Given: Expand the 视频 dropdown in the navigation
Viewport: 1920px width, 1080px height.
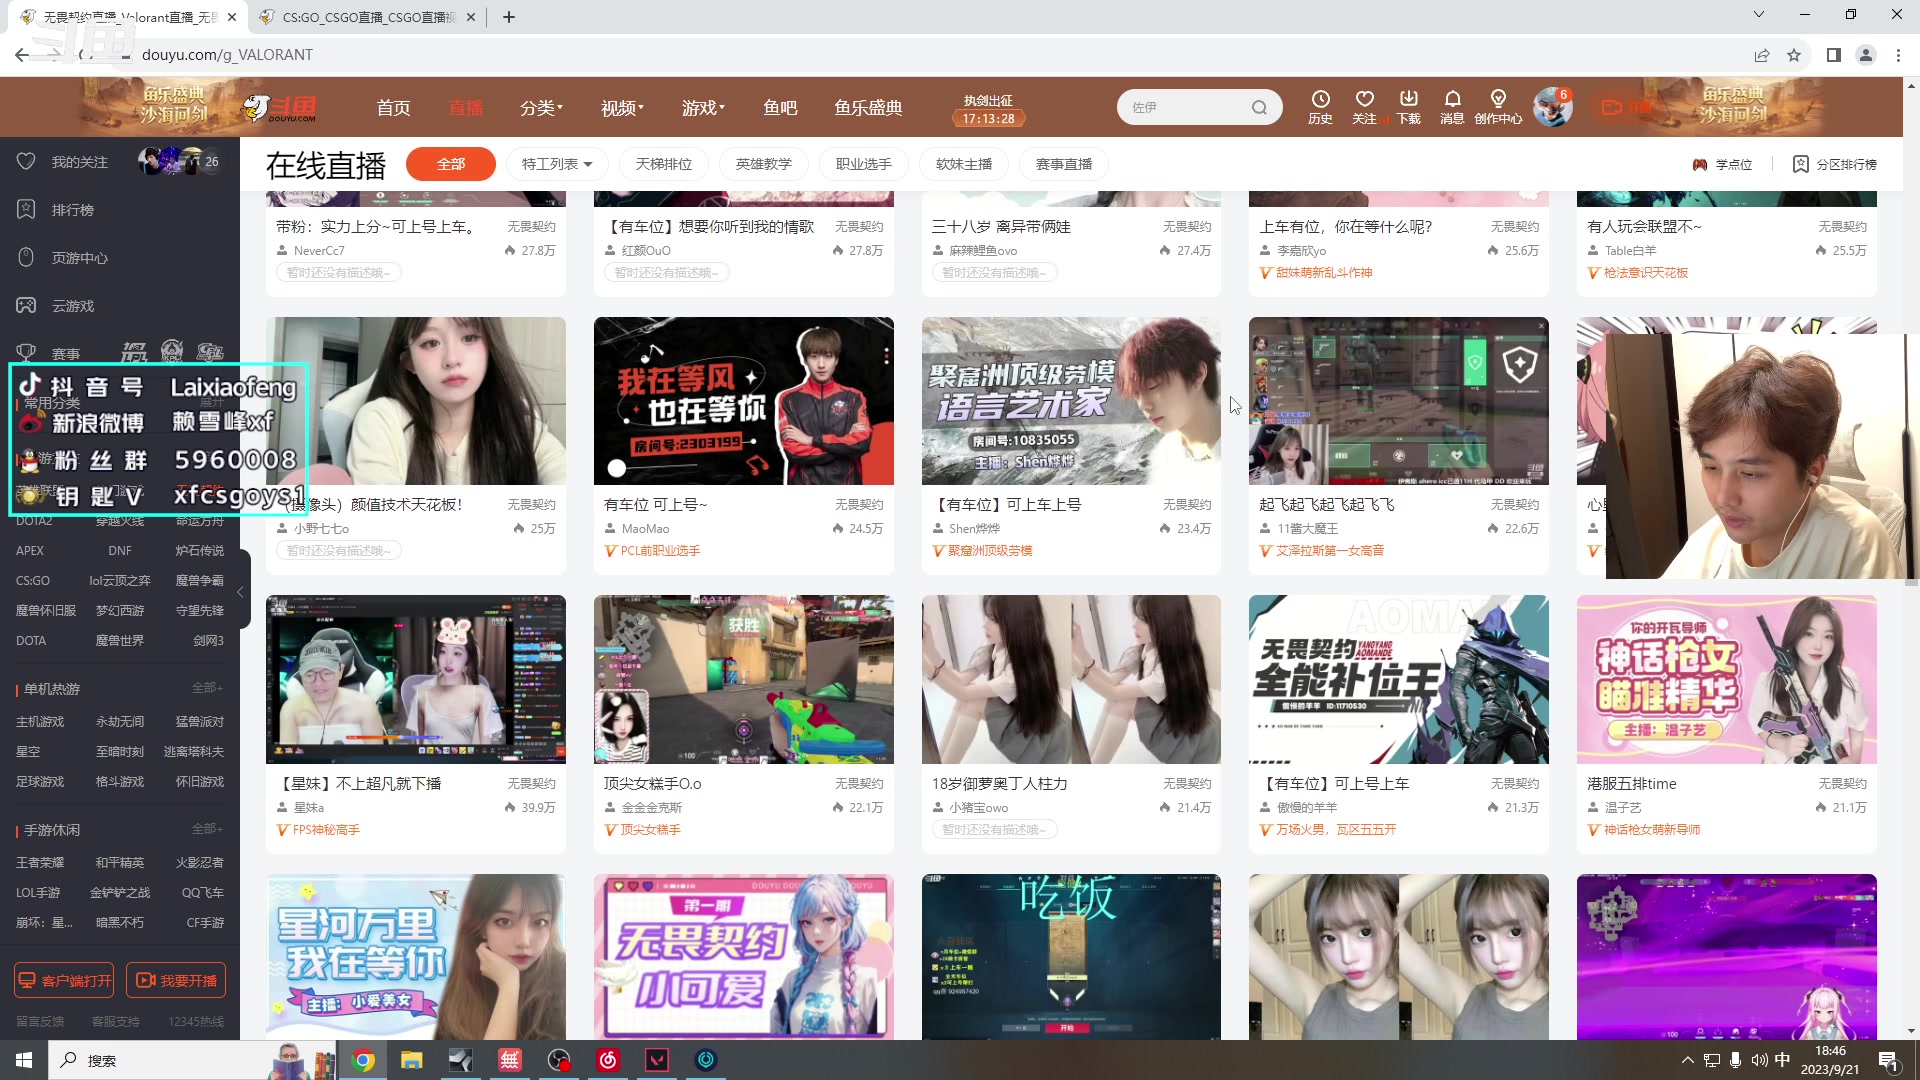Looking at the screenshot, I should point(622,107).
